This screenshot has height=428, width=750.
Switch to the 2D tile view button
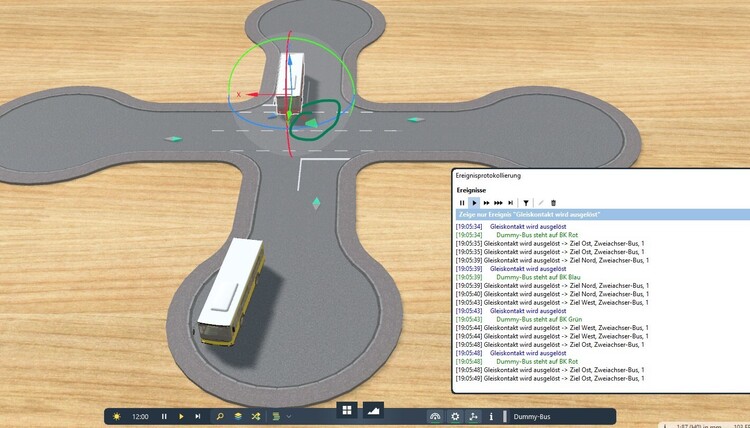coord(347,410)
